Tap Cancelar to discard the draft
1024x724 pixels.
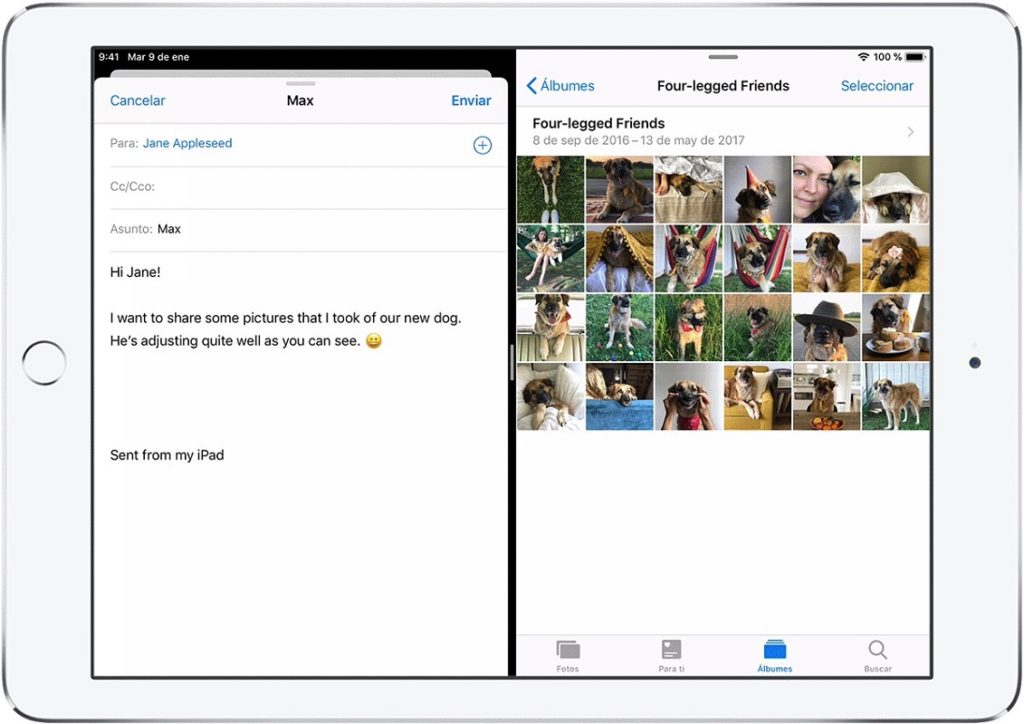pos(137,100)
